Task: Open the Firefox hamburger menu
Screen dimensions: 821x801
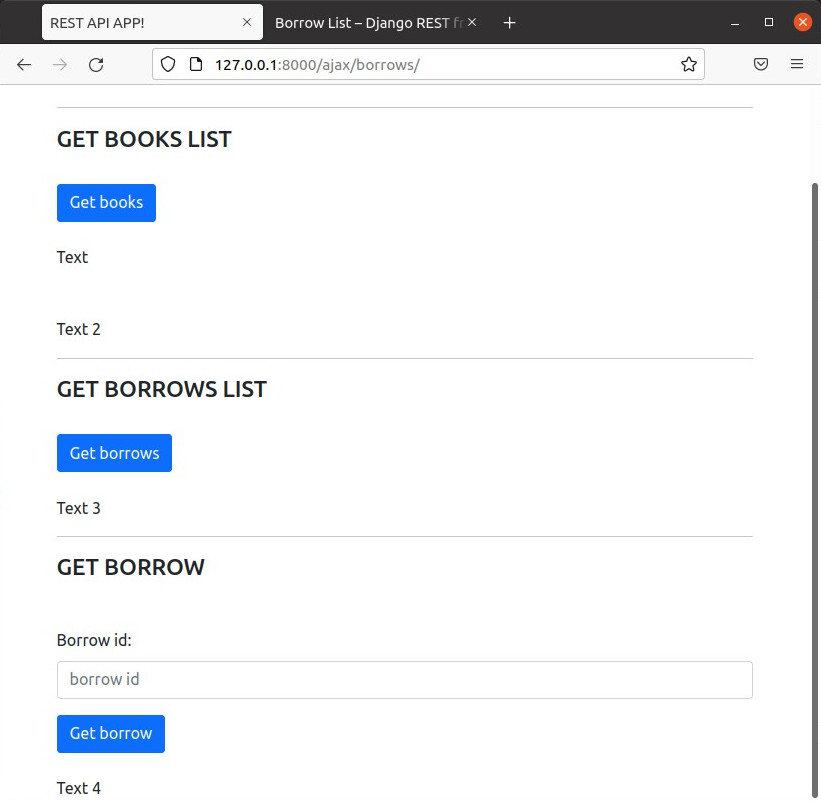Action: point(797,64)
